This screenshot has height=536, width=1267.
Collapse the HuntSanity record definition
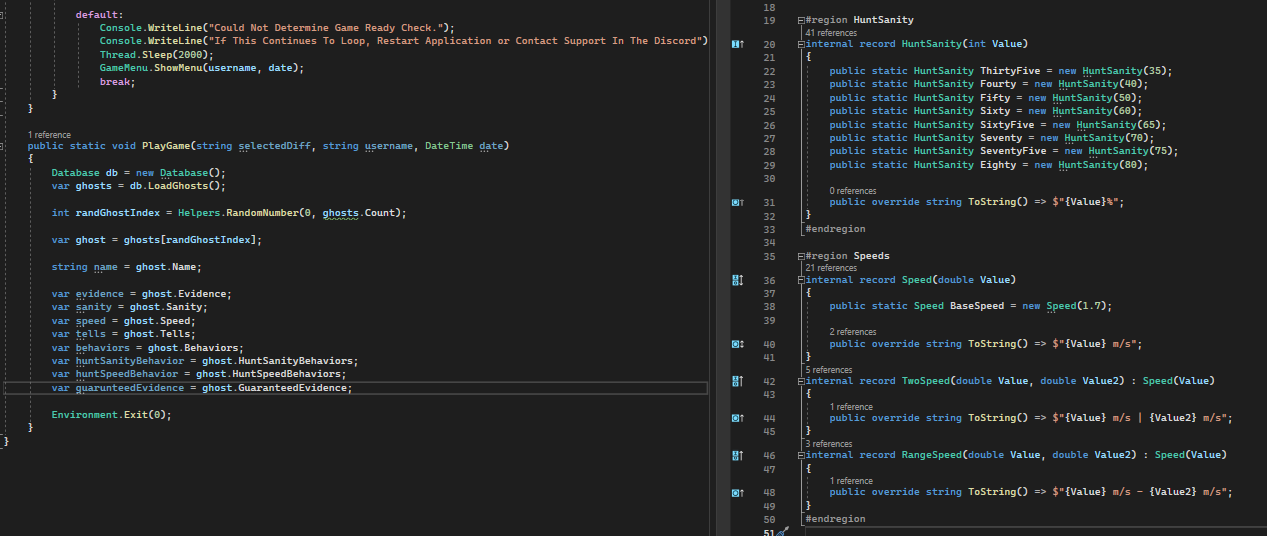800,44
